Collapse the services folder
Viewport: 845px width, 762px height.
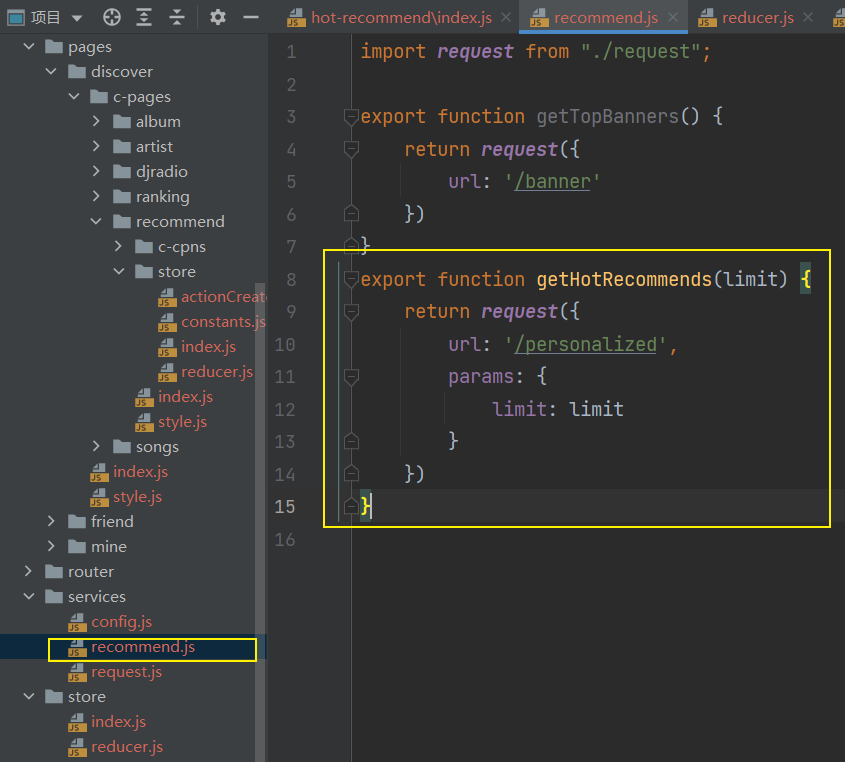(x=29, y=597)
